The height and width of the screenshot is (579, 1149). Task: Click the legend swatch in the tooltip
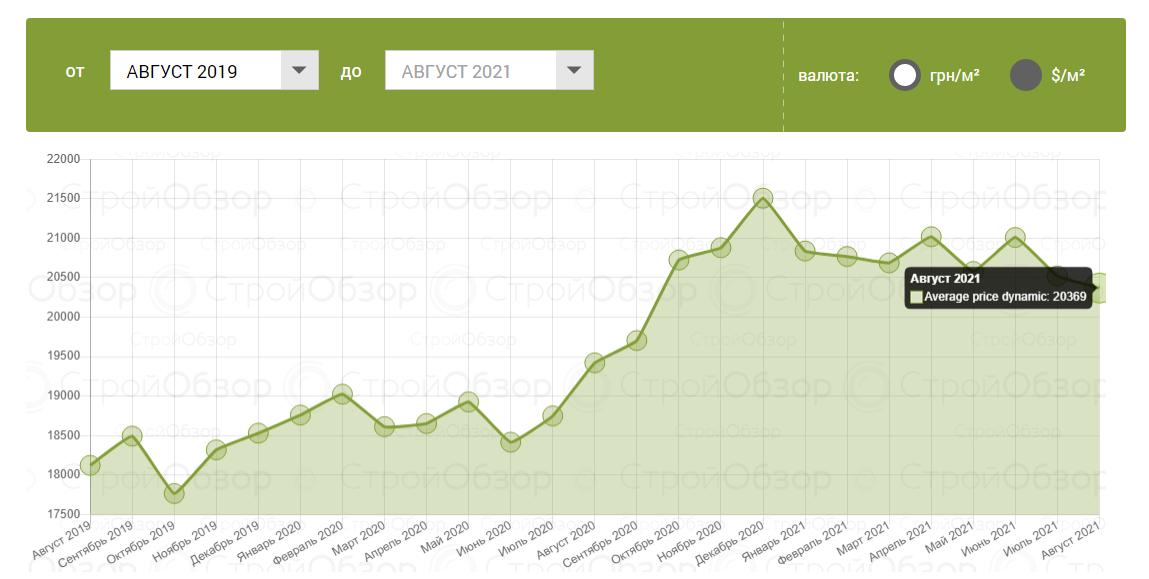(x=916, y=297)
